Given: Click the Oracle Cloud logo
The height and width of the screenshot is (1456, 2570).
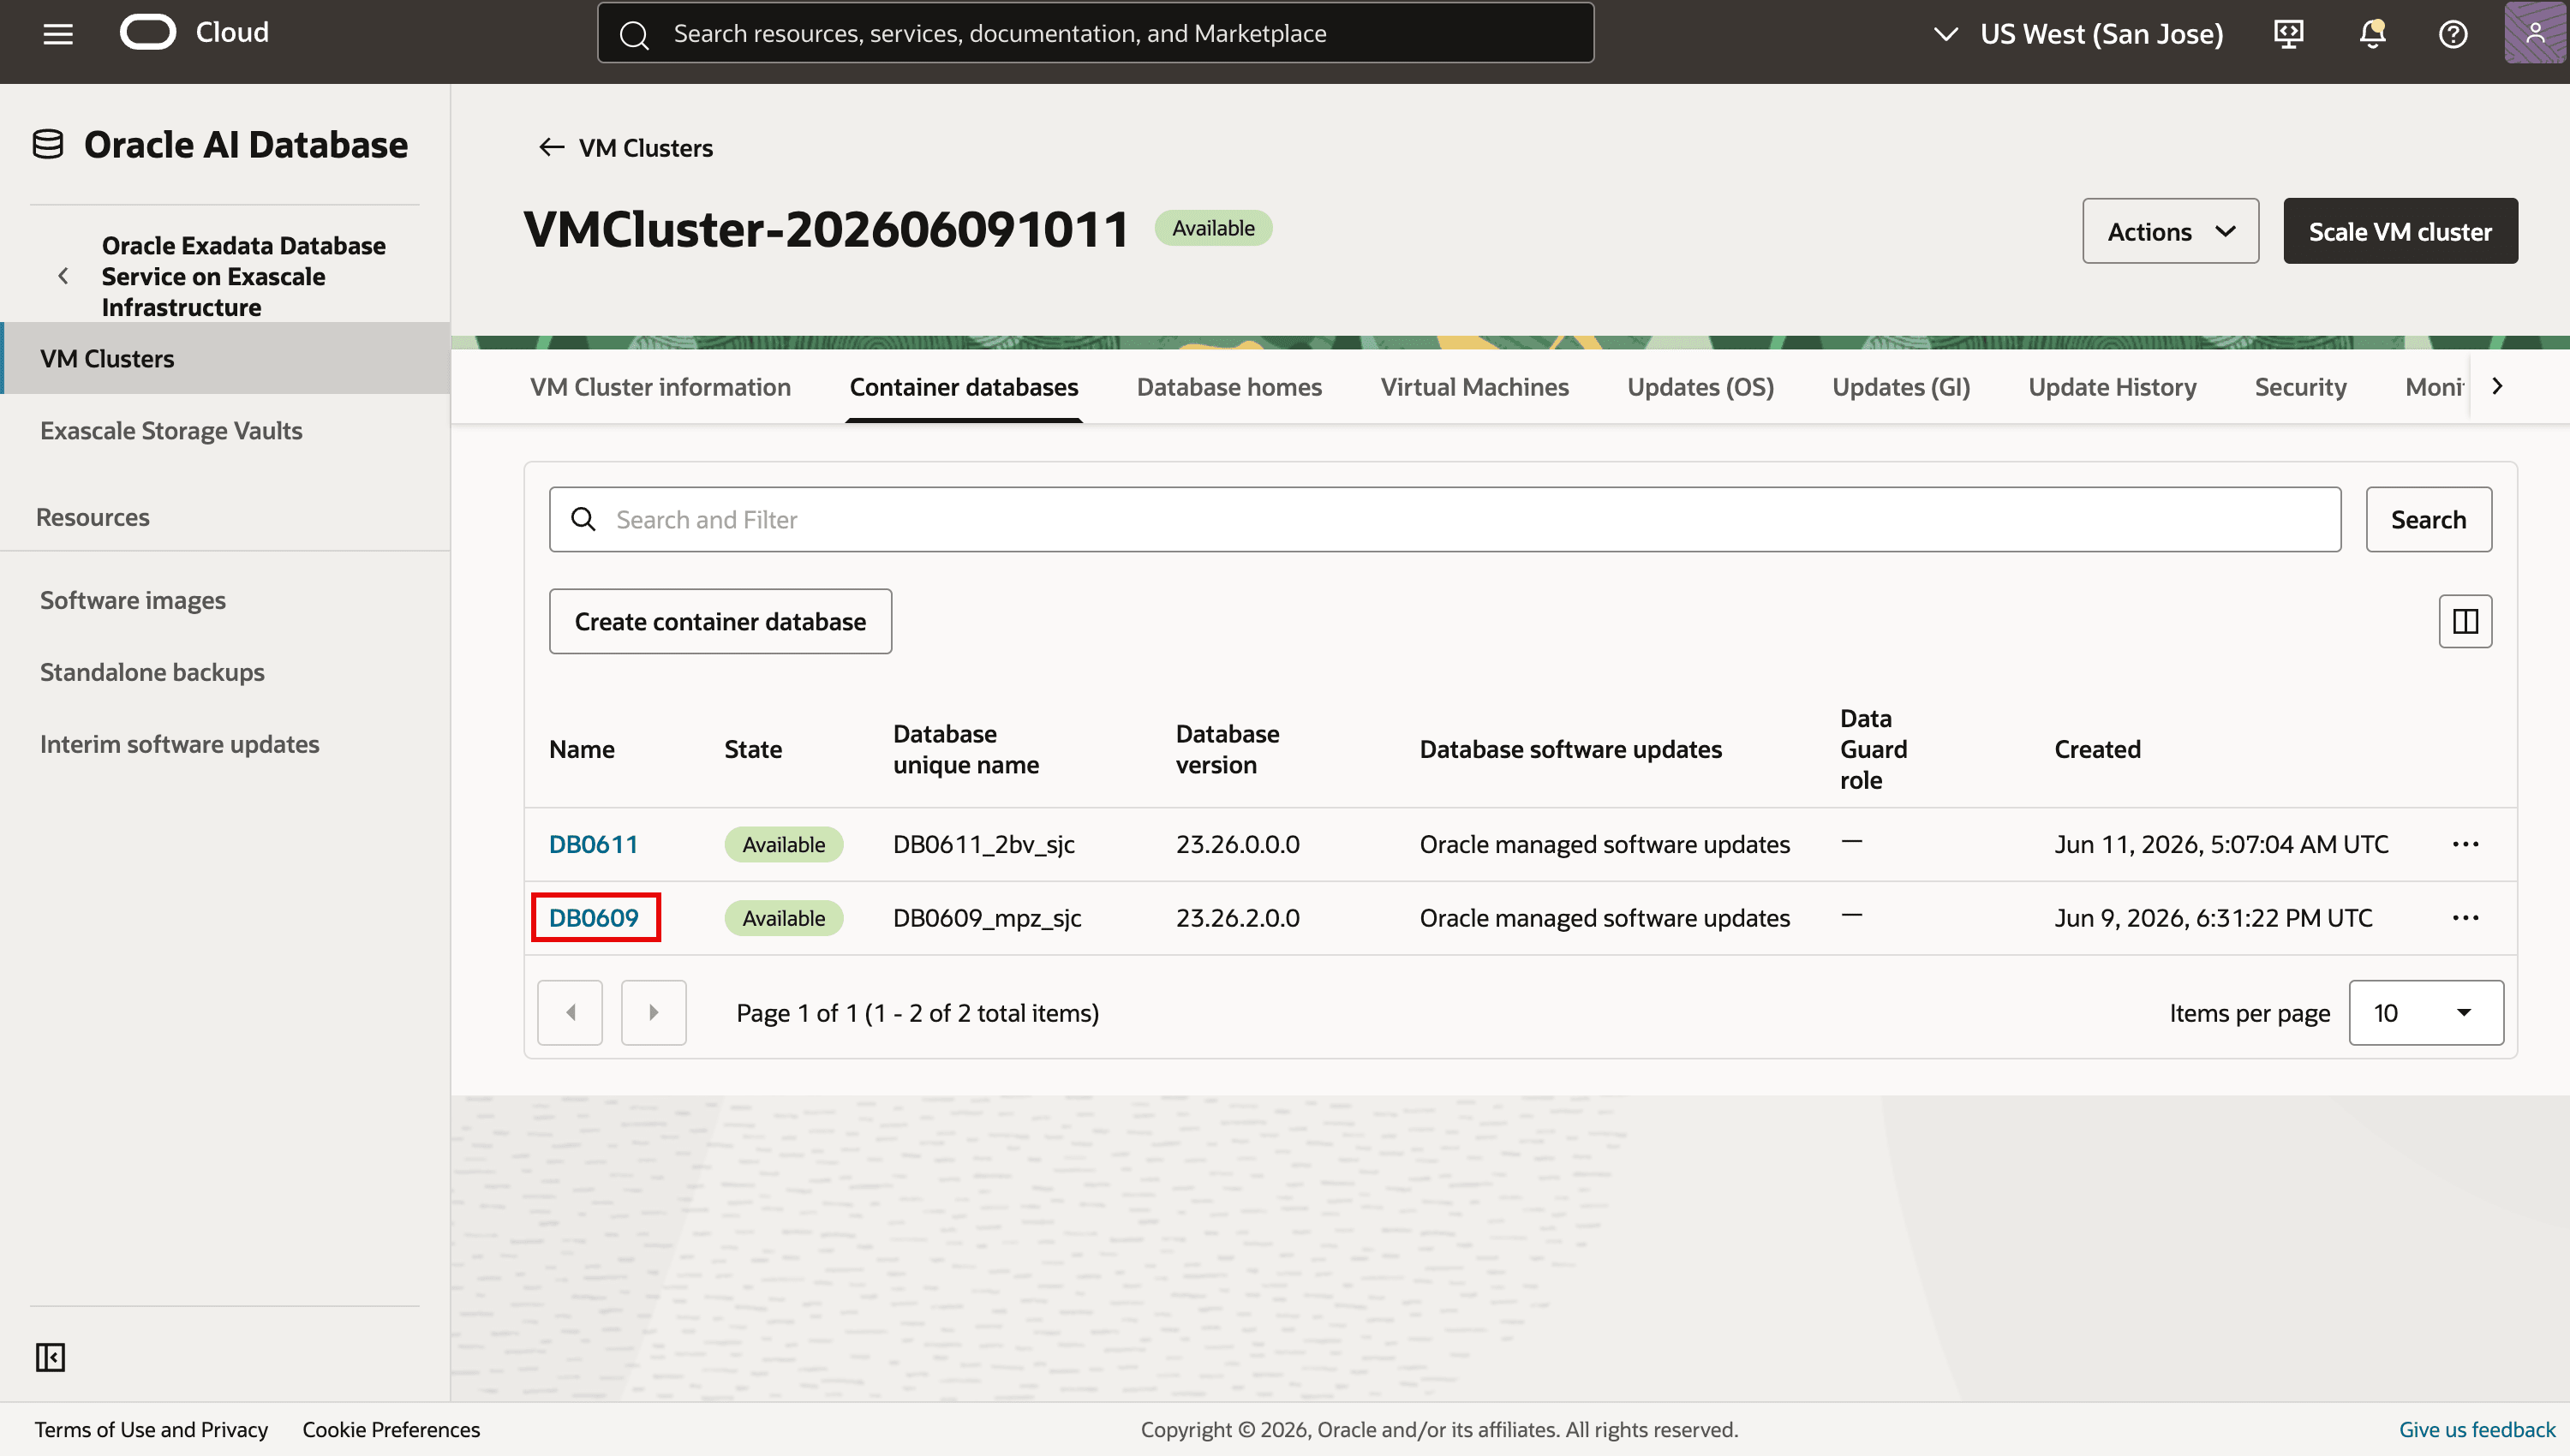Looking at the screenshot, I should (x=148, y=33).
